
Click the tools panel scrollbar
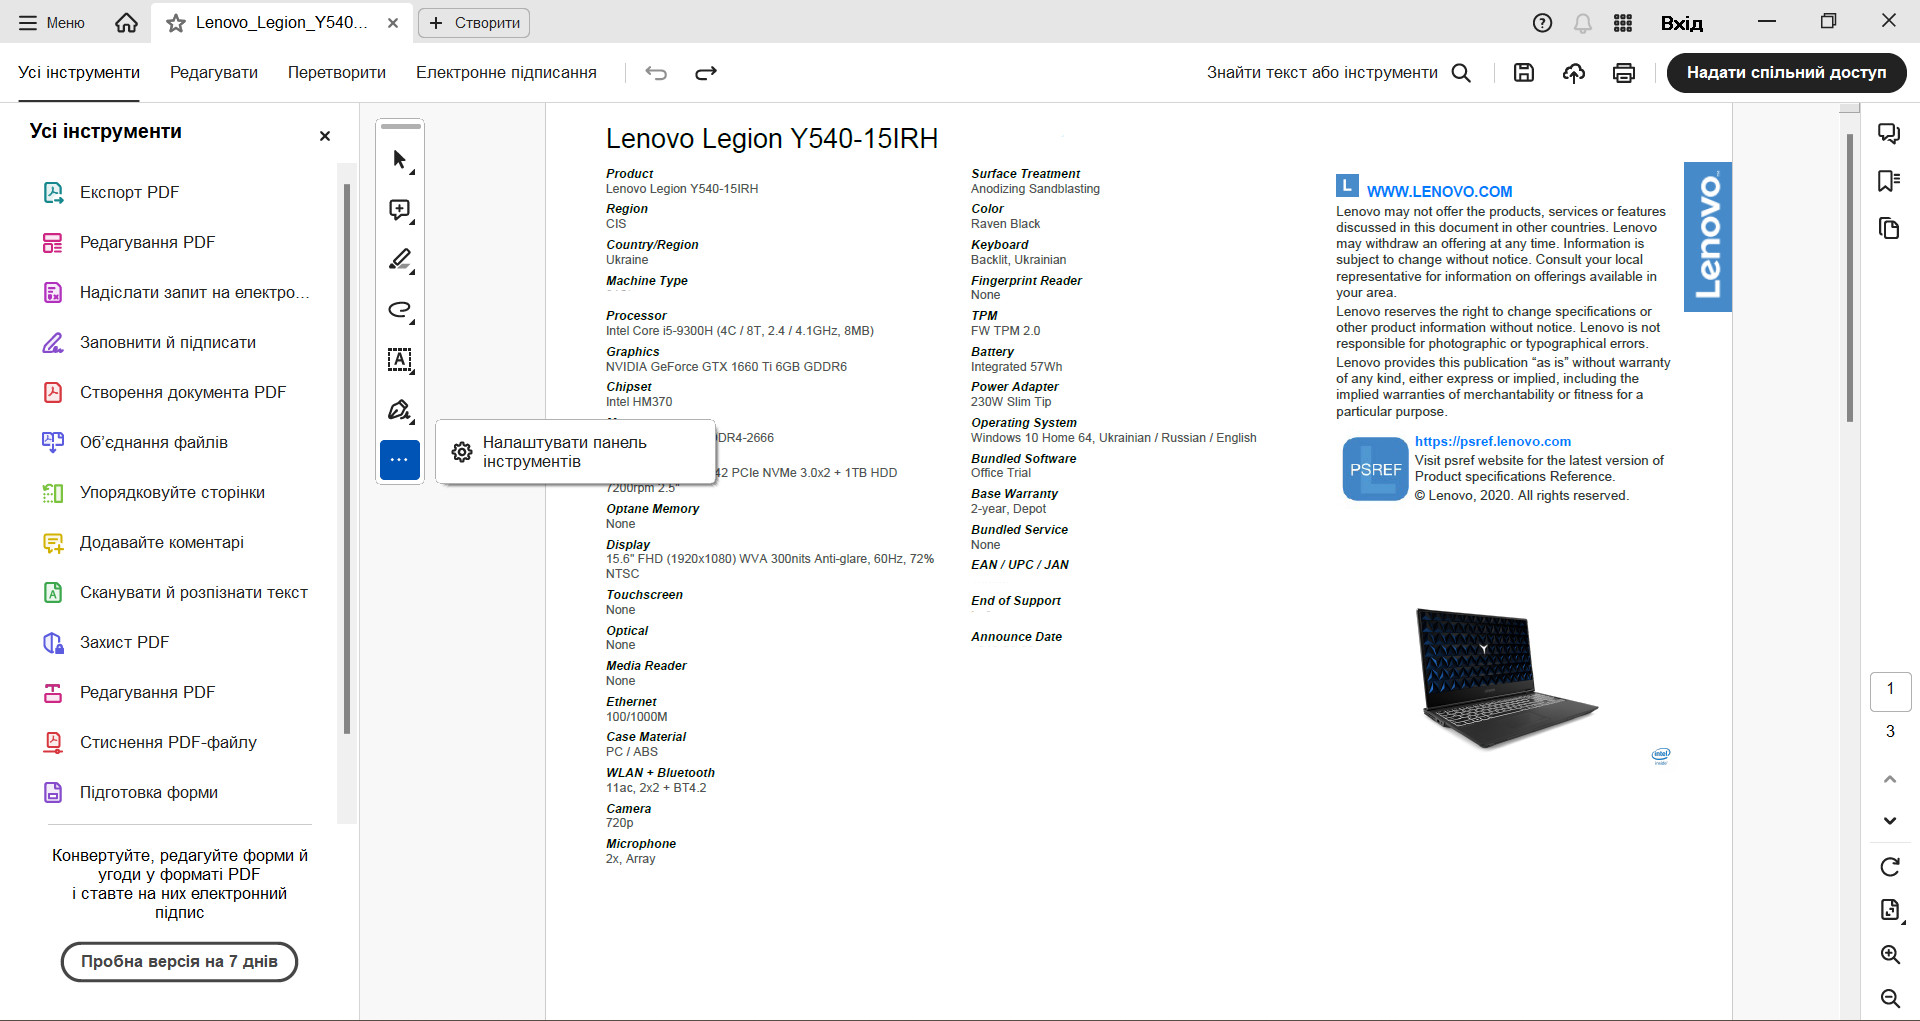[347, 459]
